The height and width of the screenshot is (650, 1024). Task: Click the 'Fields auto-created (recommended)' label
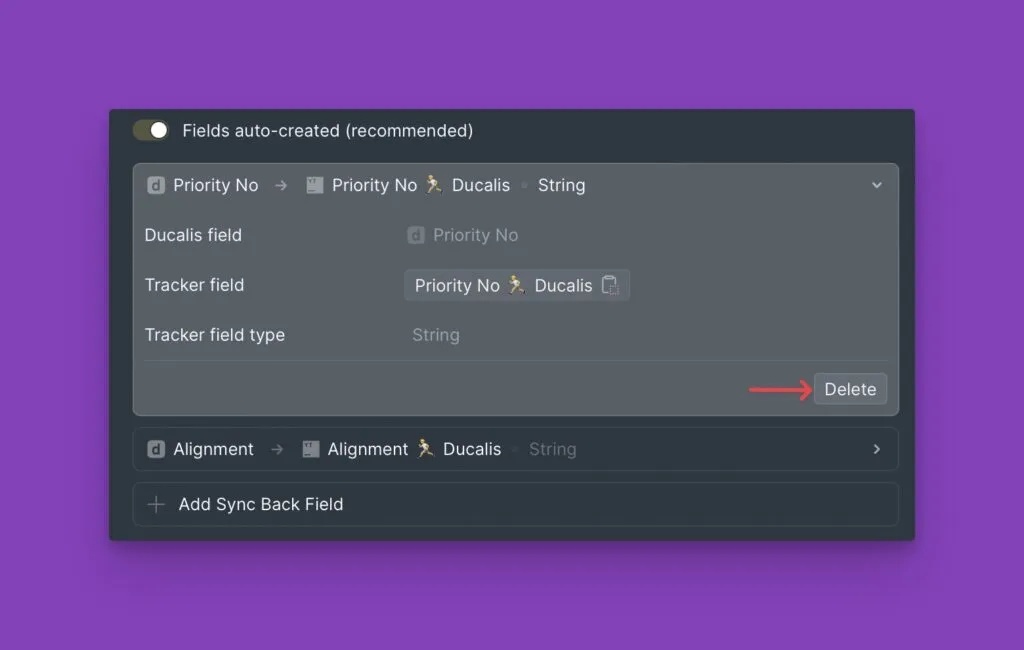coord(327,130)
